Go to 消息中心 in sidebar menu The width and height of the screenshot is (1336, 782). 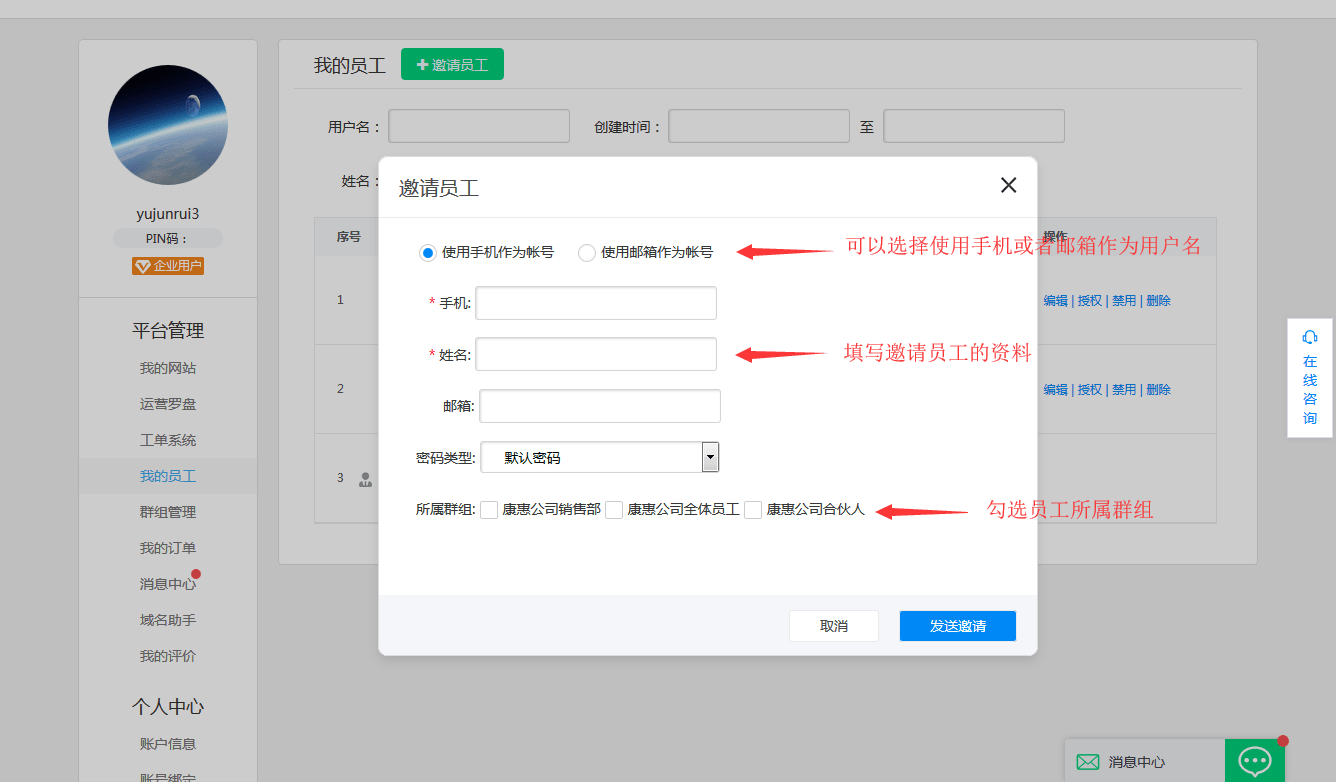(x=168, y=584)
